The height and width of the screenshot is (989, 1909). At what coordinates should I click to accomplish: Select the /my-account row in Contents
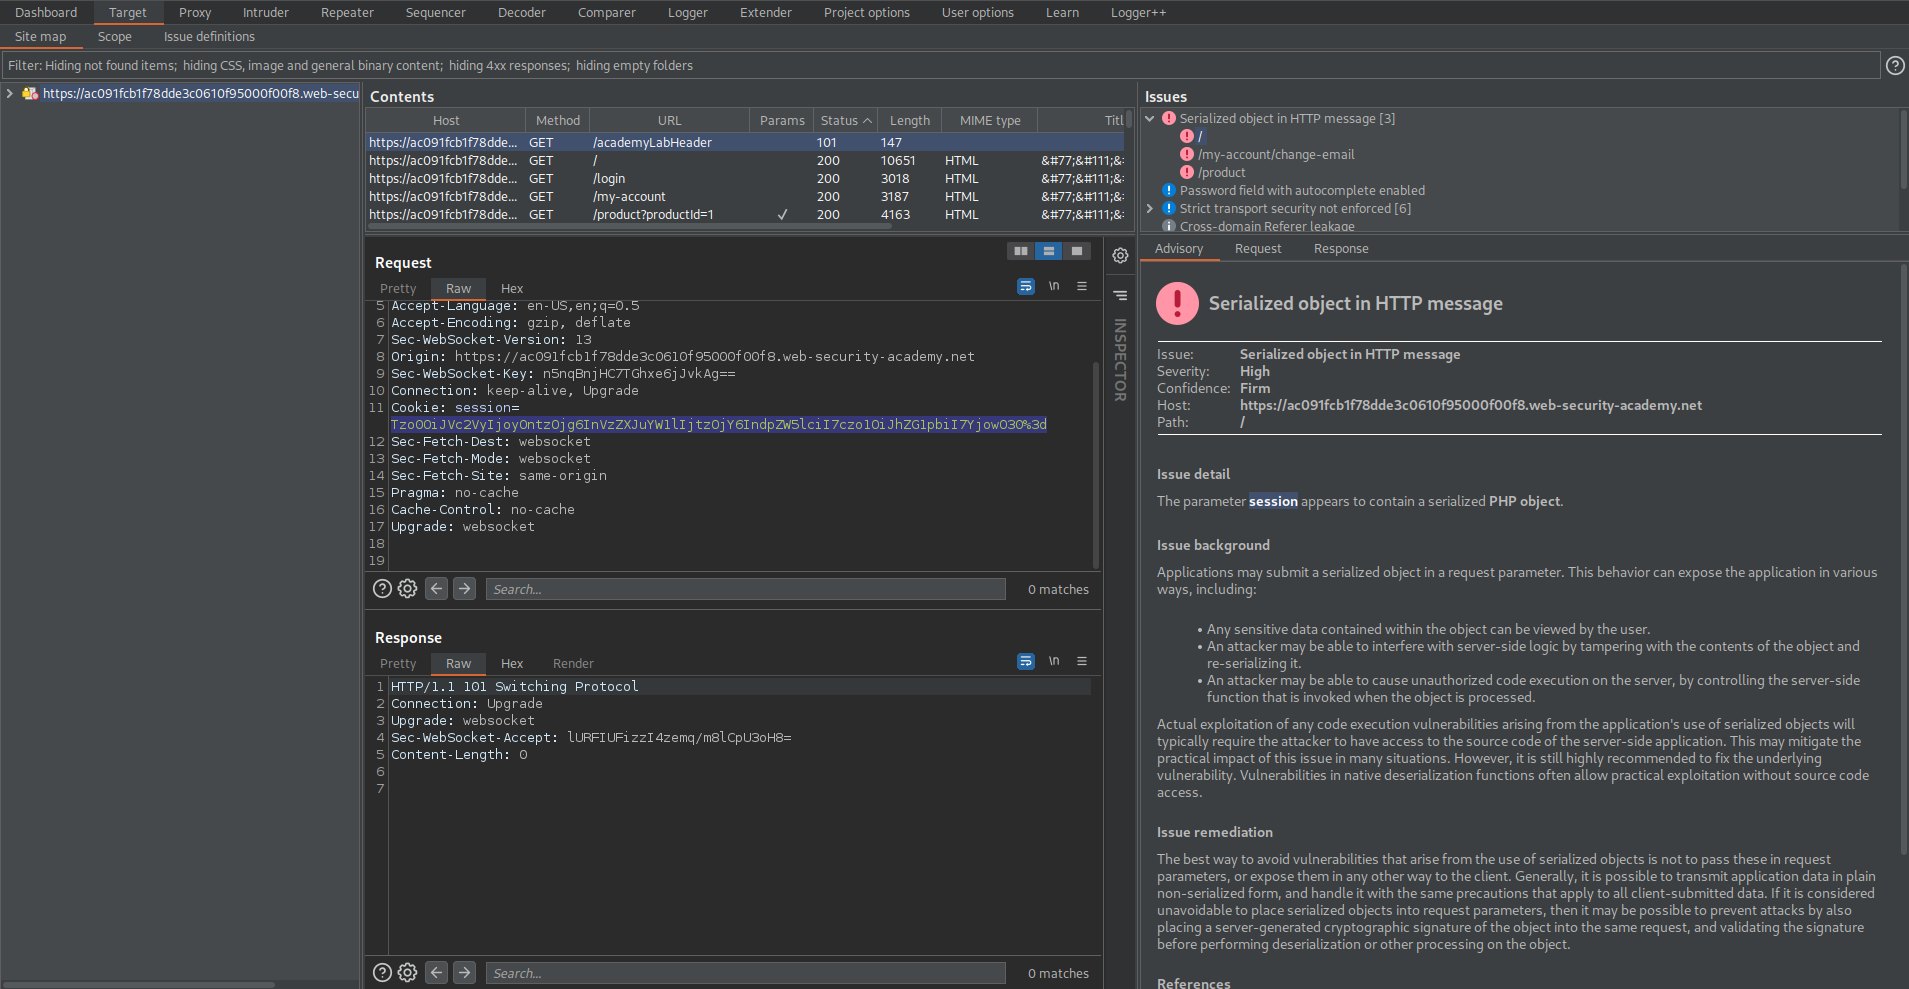pyautogui.click(x=745, y=197)
